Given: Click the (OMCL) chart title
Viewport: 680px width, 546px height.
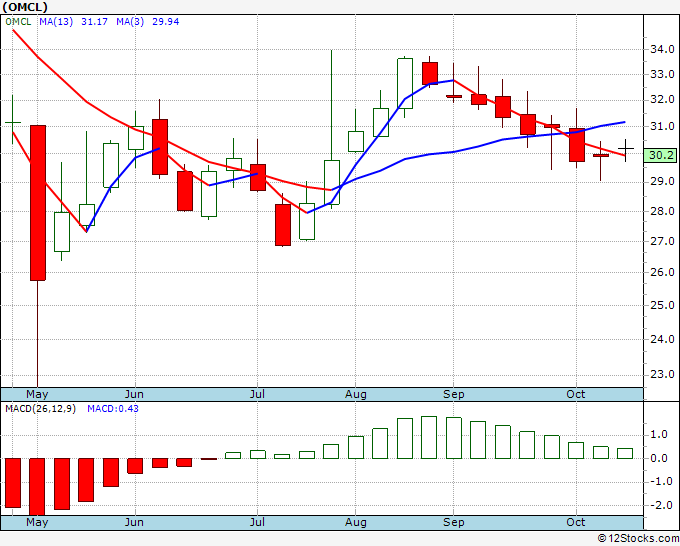Looking at the screenshot, I should point(25,7).
